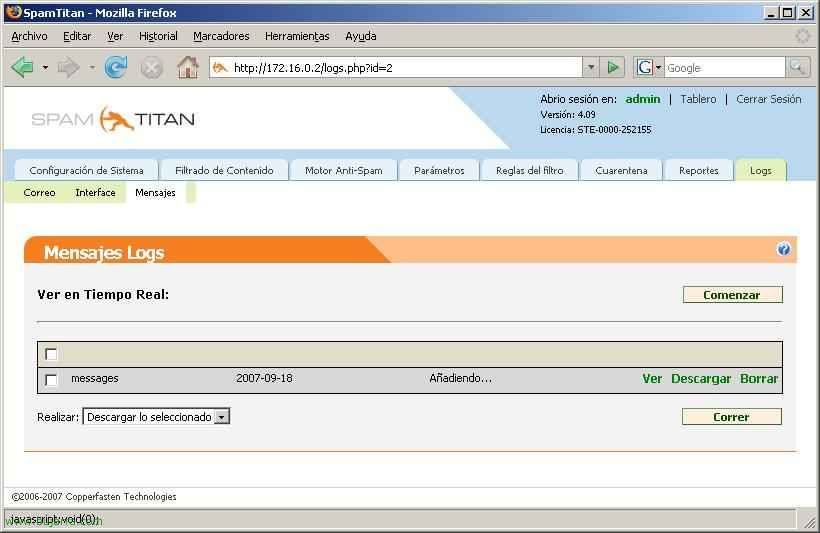The image size is (820, 533).
Task: Open the Editar menu
Action: pyautogui.click(x=77, y=36)
